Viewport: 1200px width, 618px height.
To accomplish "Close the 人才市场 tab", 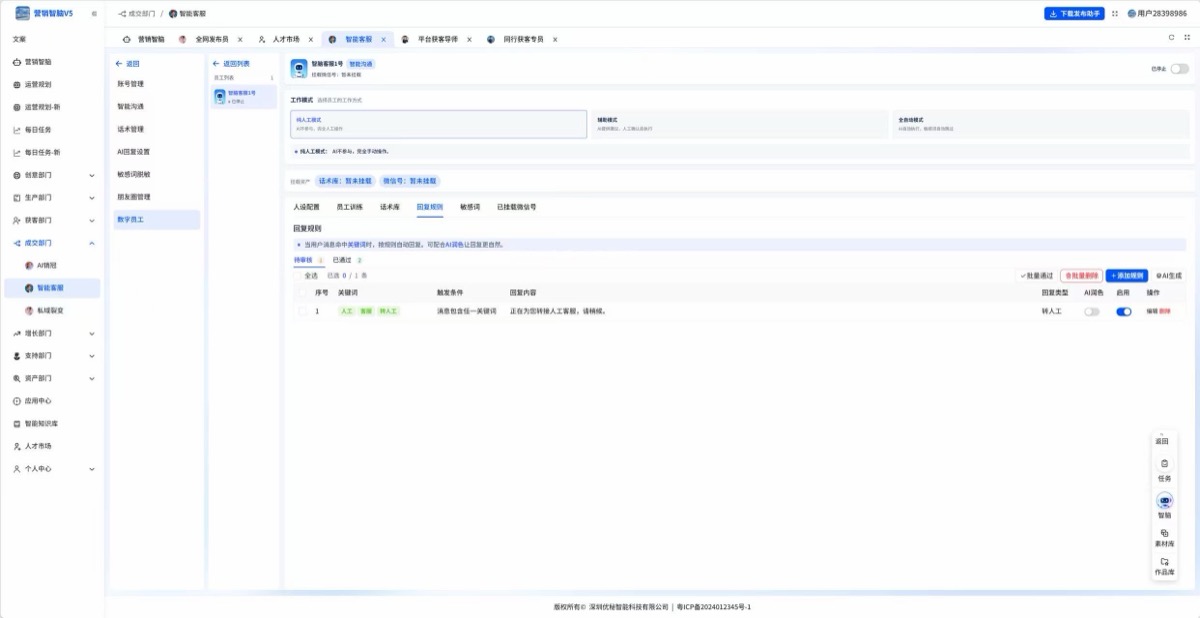I will (x=311, y=39).
